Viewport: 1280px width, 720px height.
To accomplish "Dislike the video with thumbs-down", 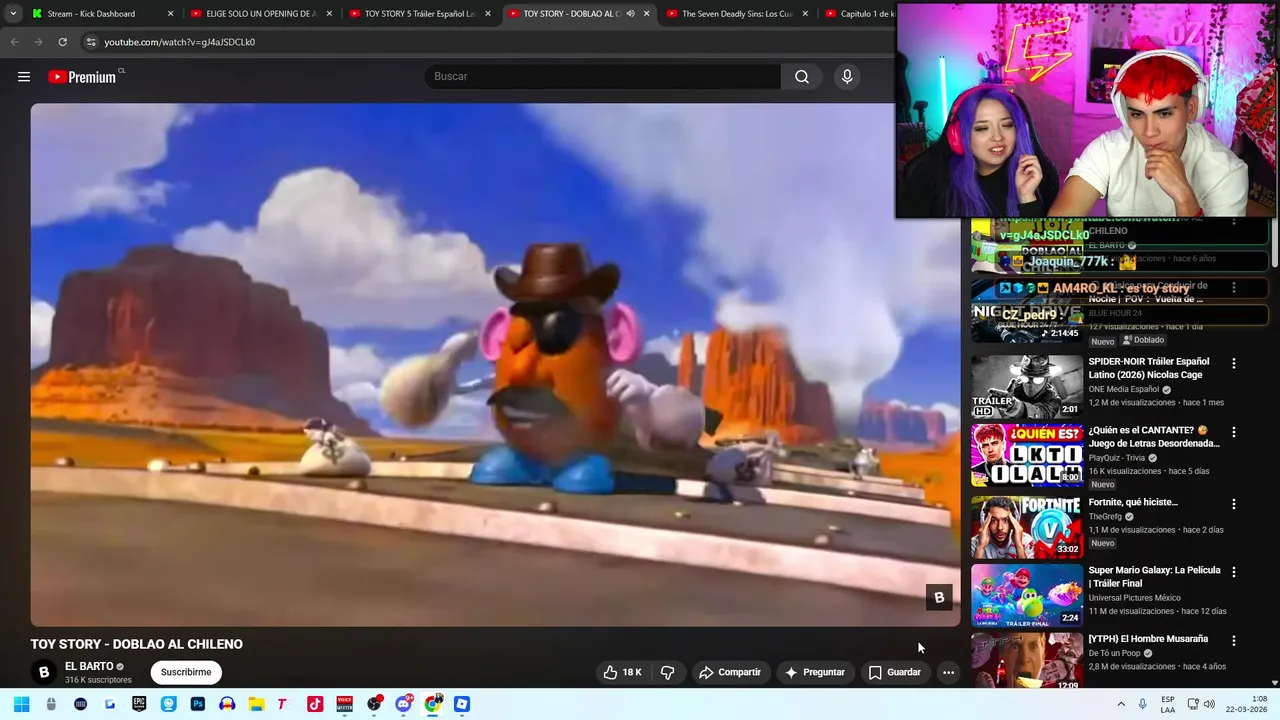I will tap(668, 672).
